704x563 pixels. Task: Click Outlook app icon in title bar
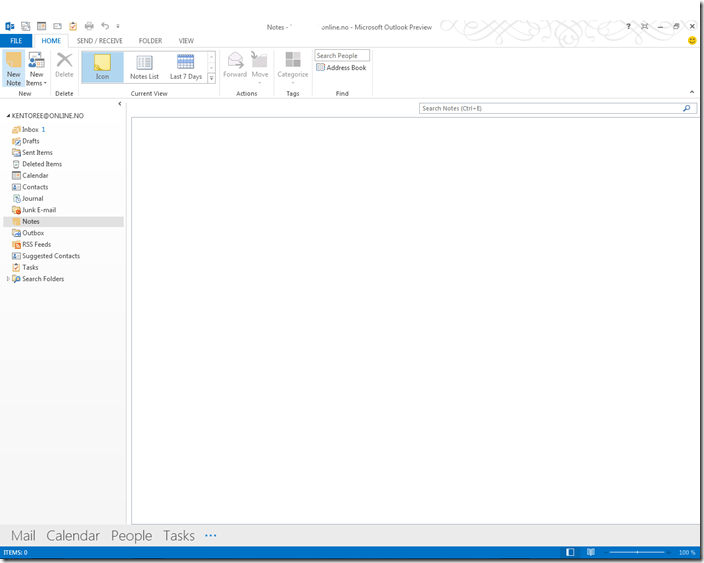click(x=9, y=26)
